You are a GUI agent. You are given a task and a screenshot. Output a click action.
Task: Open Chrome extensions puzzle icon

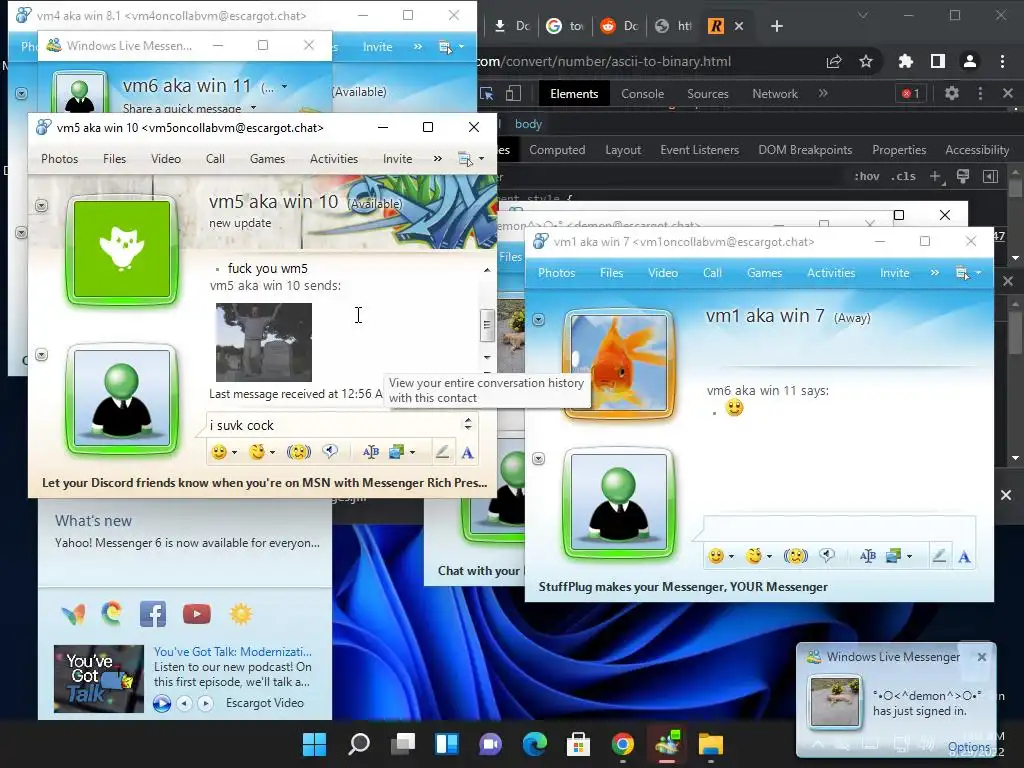905,61
